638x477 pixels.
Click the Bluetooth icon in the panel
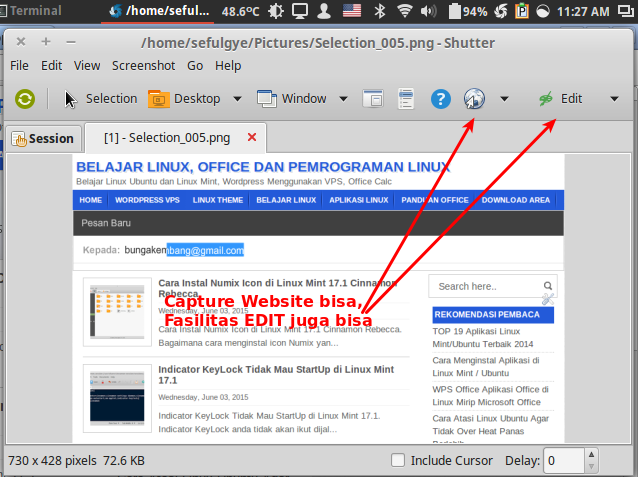380,11
